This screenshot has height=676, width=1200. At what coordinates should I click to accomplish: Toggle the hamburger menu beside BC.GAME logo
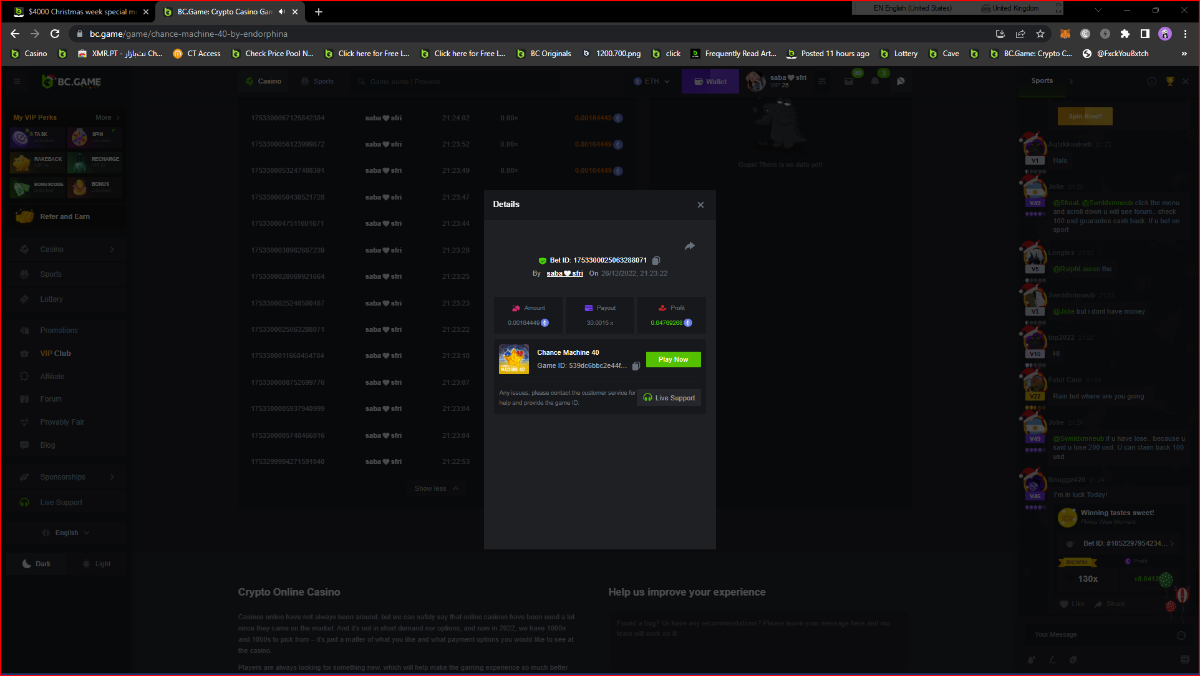(17, 81)
